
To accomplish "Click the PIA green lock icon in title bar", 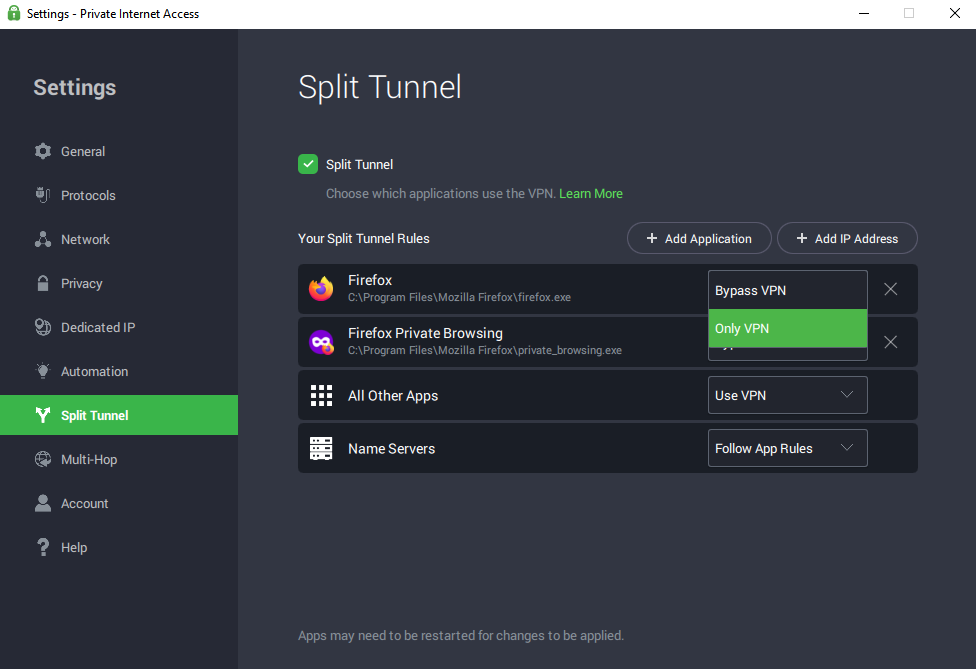I will coord(14,13).
